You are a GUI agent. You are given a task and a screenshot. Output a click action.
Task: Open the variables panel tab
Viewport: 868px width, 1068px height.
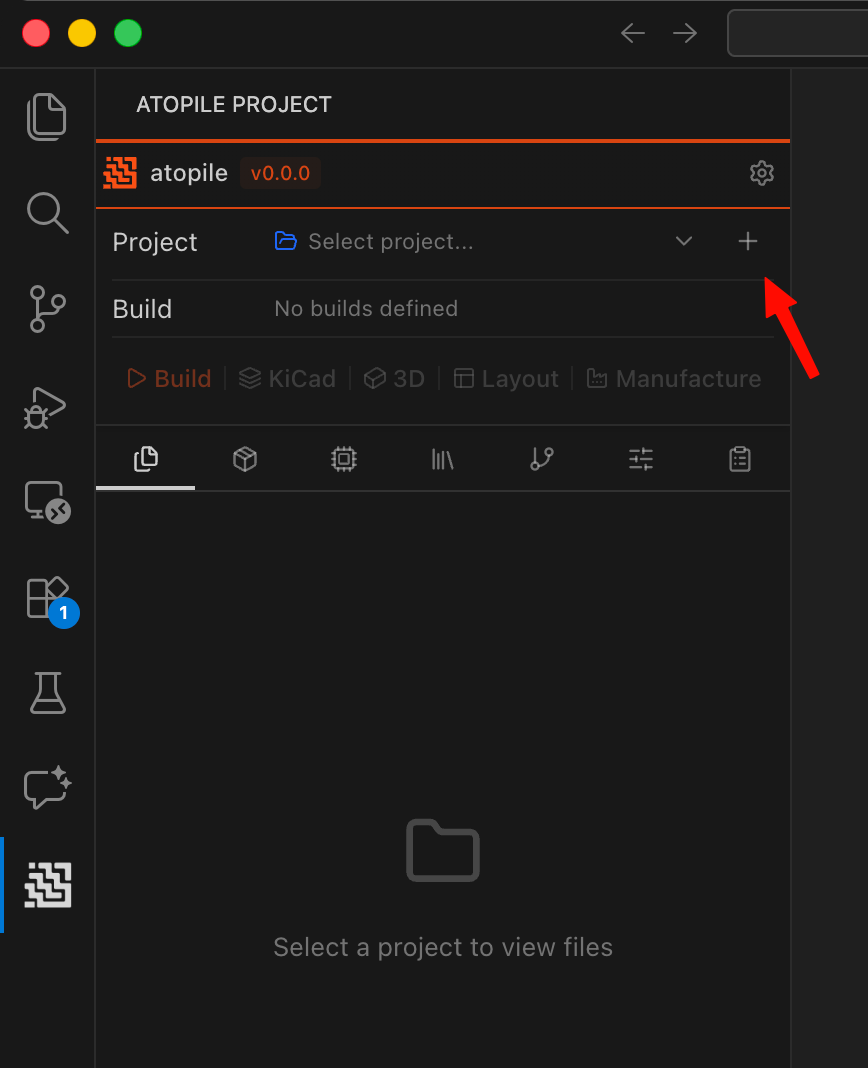tap(640, 459)
